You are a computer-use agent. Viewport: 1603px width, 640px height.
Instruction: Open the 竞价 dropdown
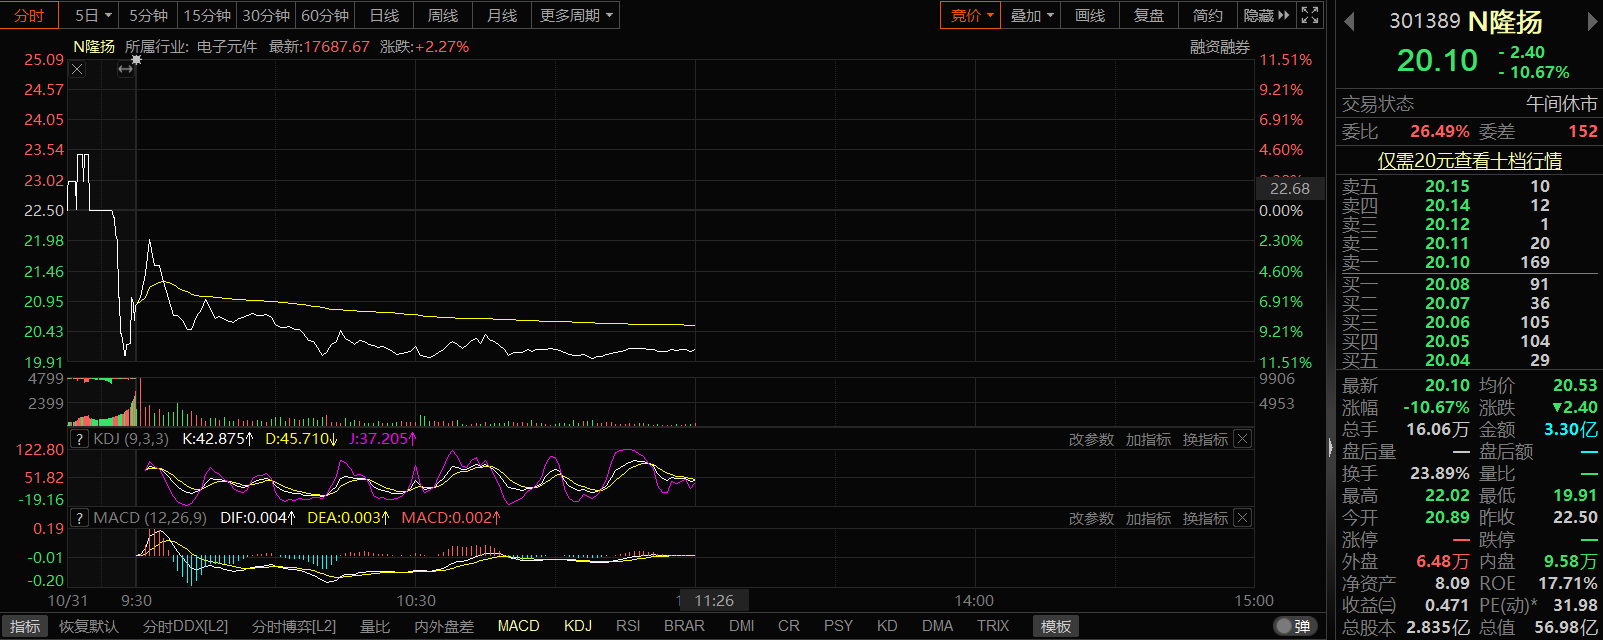coord(971,15)
